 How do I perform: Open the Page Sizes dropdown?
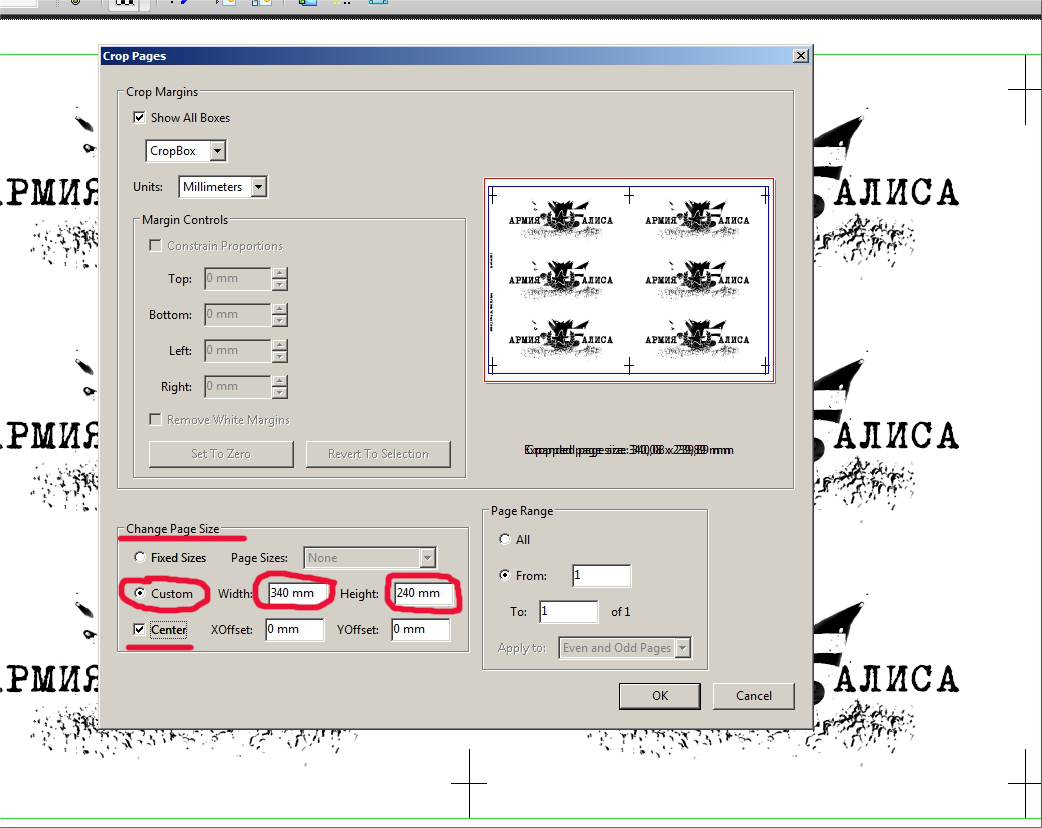pos(369,558)
